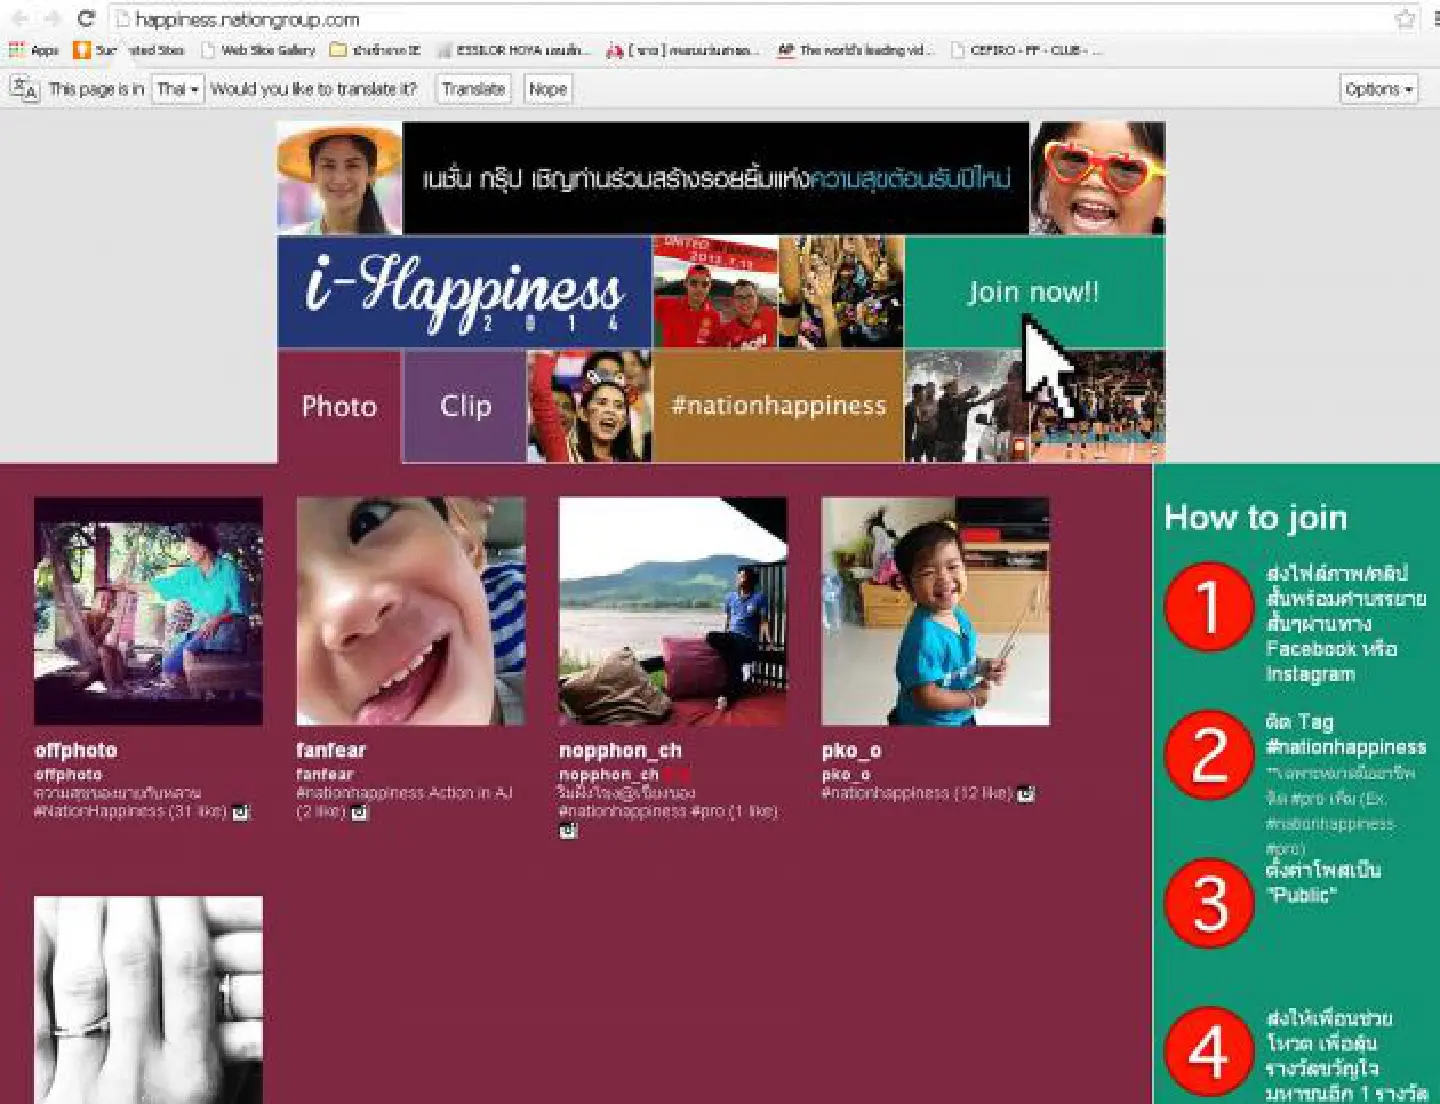The width and height of the screenshot is (1440, 1104).
Task: Open the translate bar Options dropdown
Action: (1378, 89)
